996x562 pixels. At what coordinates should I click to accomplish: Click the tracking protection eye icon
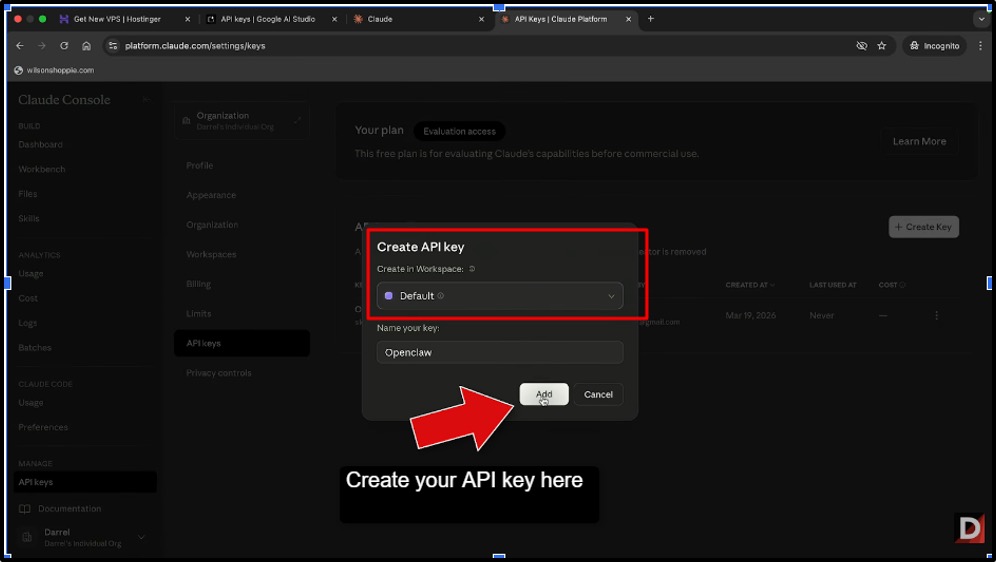(861, 46)
